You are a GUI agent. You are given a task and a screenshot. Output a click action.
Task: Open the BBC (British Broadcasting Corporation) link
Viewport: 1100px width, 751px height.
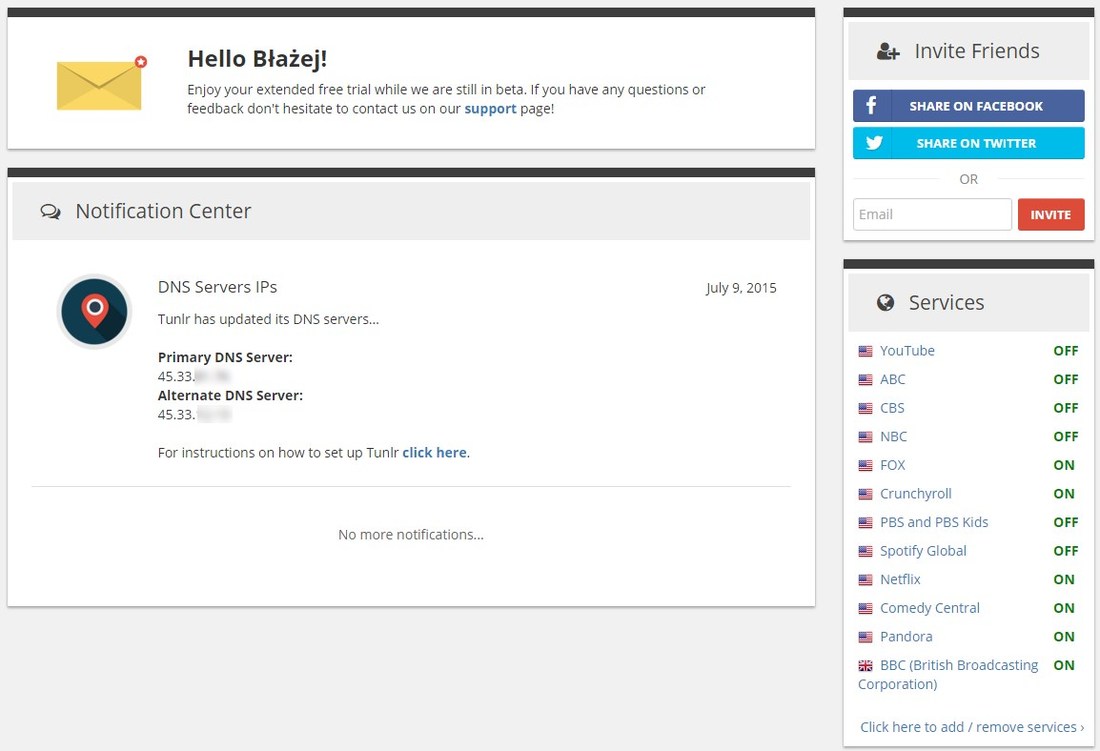point(948,675)
